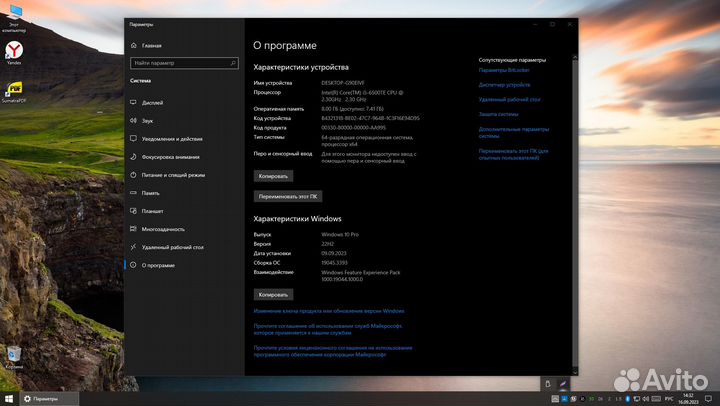Copy Windows specs with the lower Копировать button

pos(273,294)
